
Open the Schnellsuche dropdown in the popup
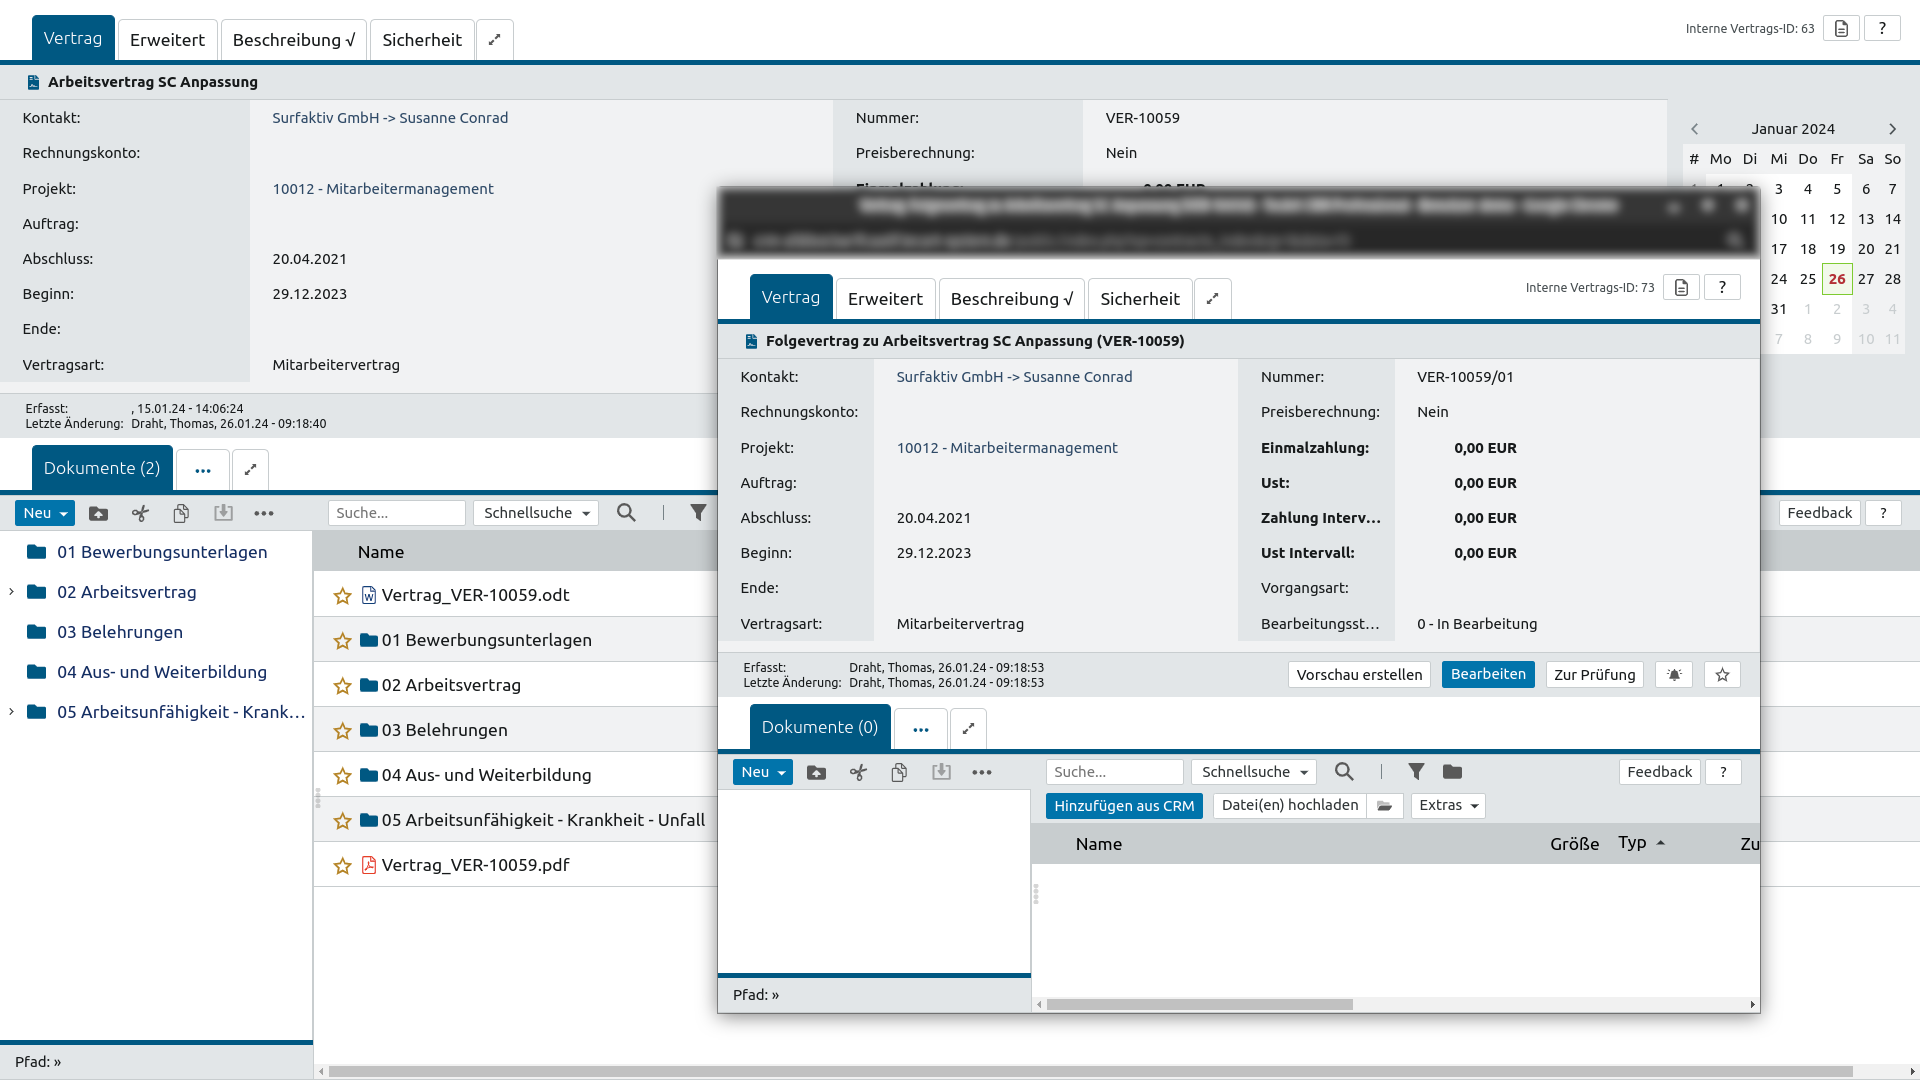1254,772
